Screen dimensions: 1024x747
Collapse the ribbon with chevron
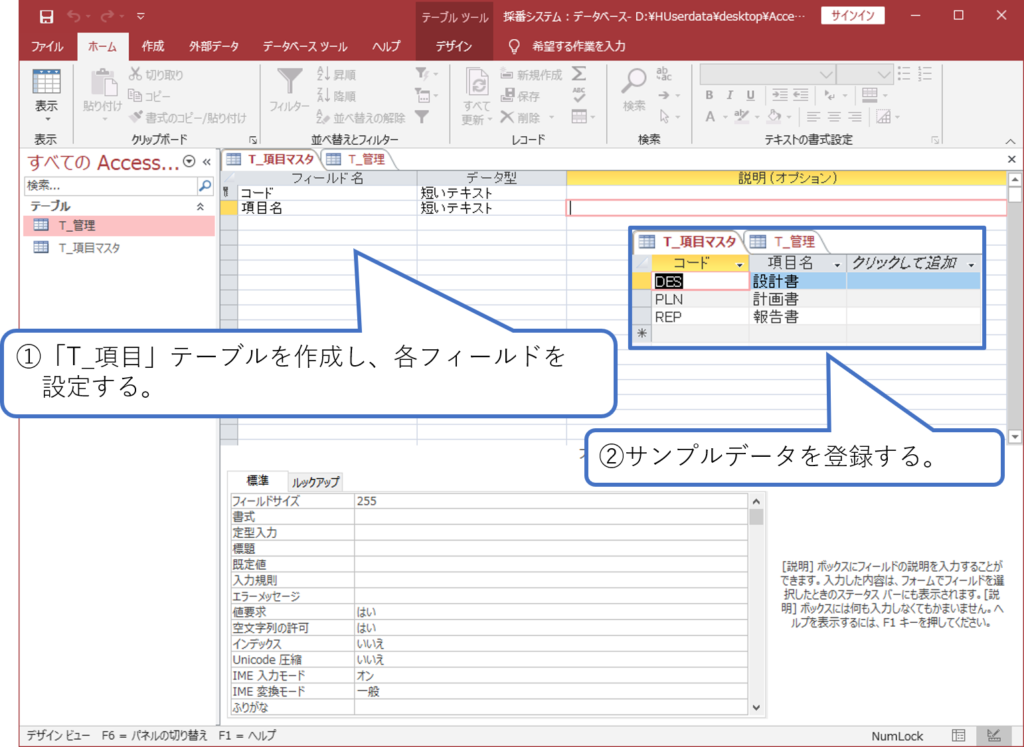click(x=1010, y=141)
